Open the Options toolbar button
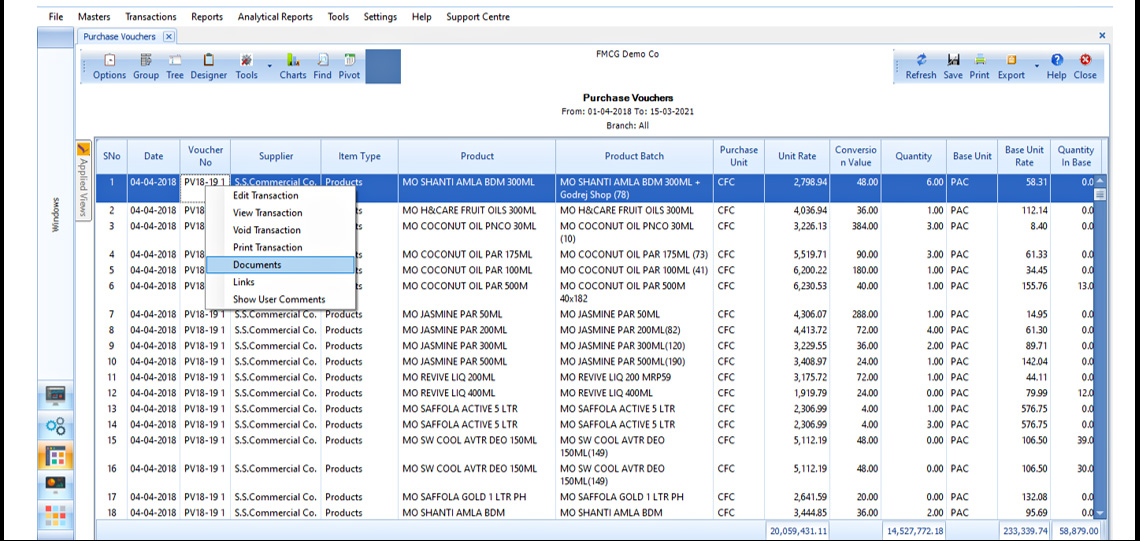 tap(109, 66)
